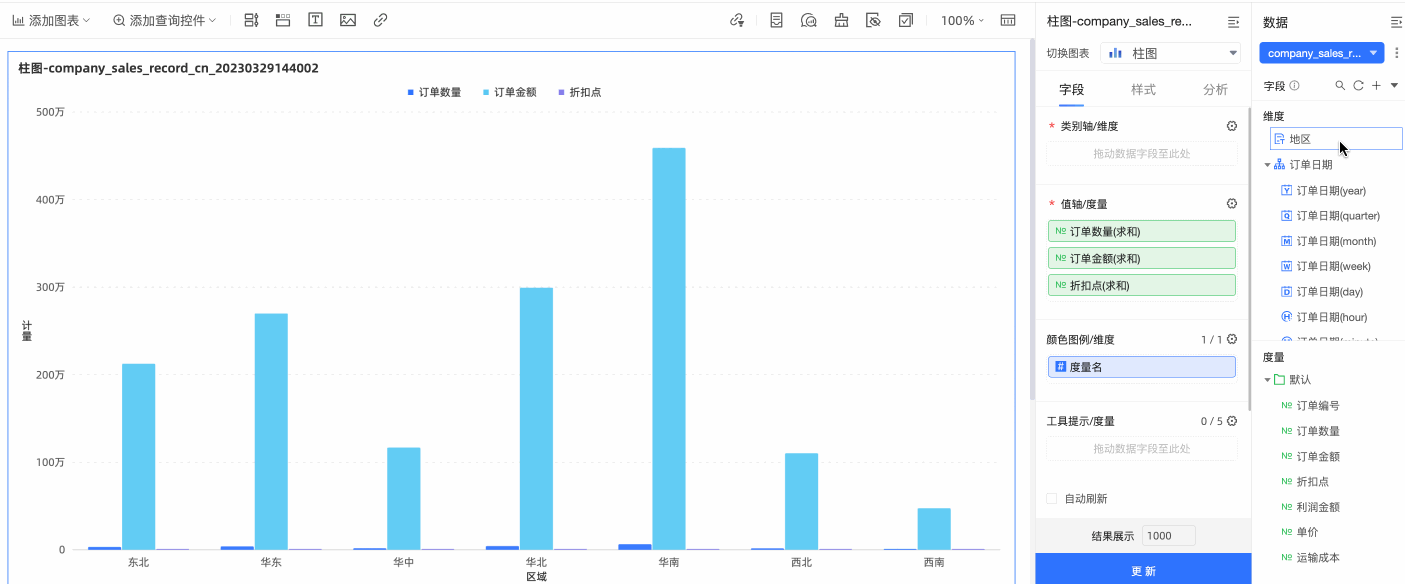
Task: Search fields using the magnifier icon
Action: pyautogui.click(x=1340, y=86)
